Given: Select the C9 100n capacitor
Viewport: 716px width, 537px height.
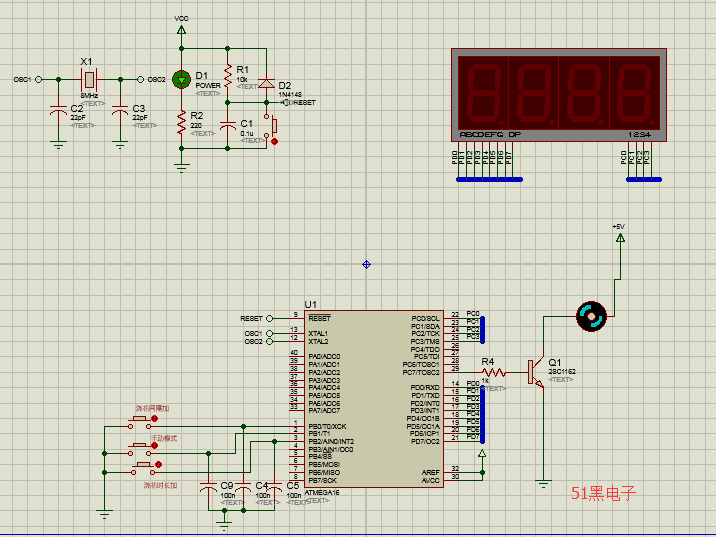Looking at the screenshot, I should [208, 490].
